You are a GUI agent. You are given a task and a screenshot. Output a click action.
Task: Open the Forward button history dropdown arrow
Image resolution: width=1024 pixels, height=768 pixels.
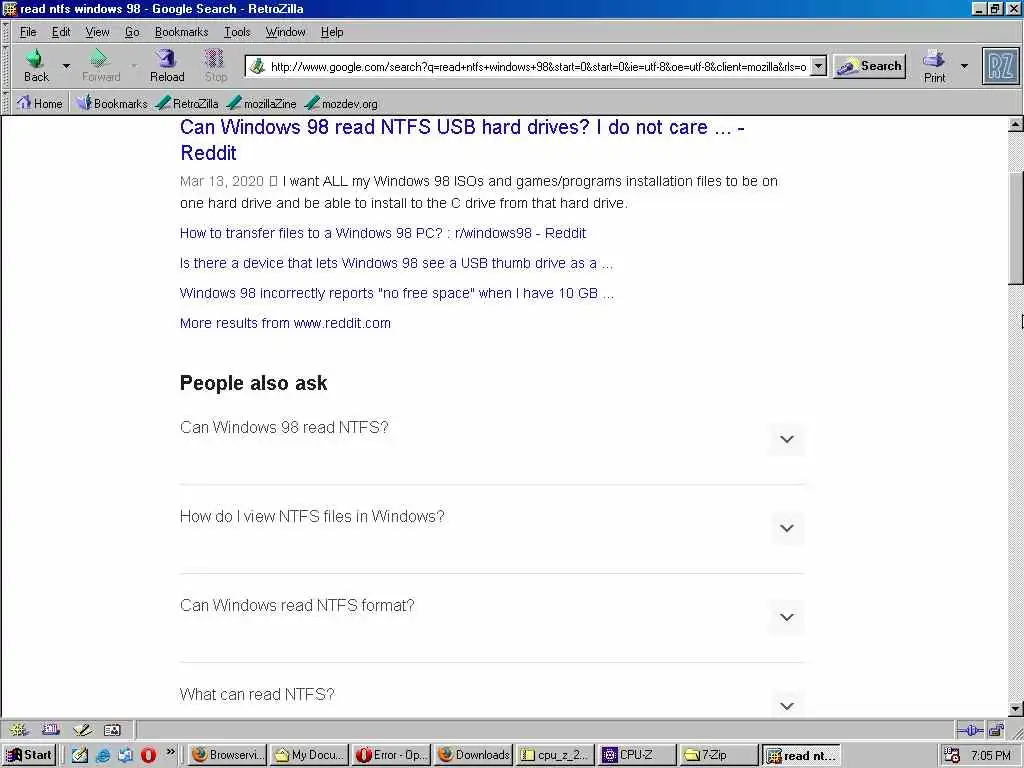[133, 66]
